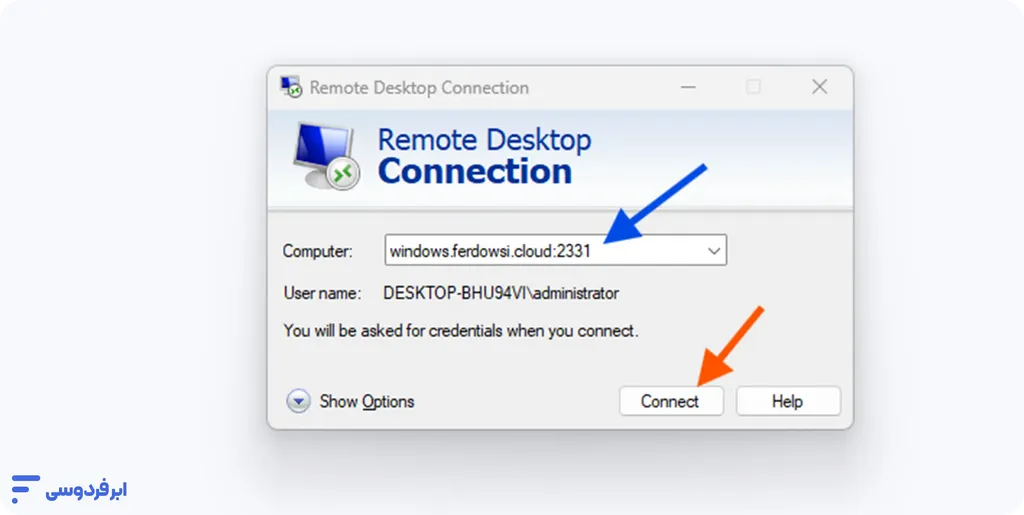Click the round Show Options arrow icon
Viewport: 1024px width, 515px height.
[298, 401]
